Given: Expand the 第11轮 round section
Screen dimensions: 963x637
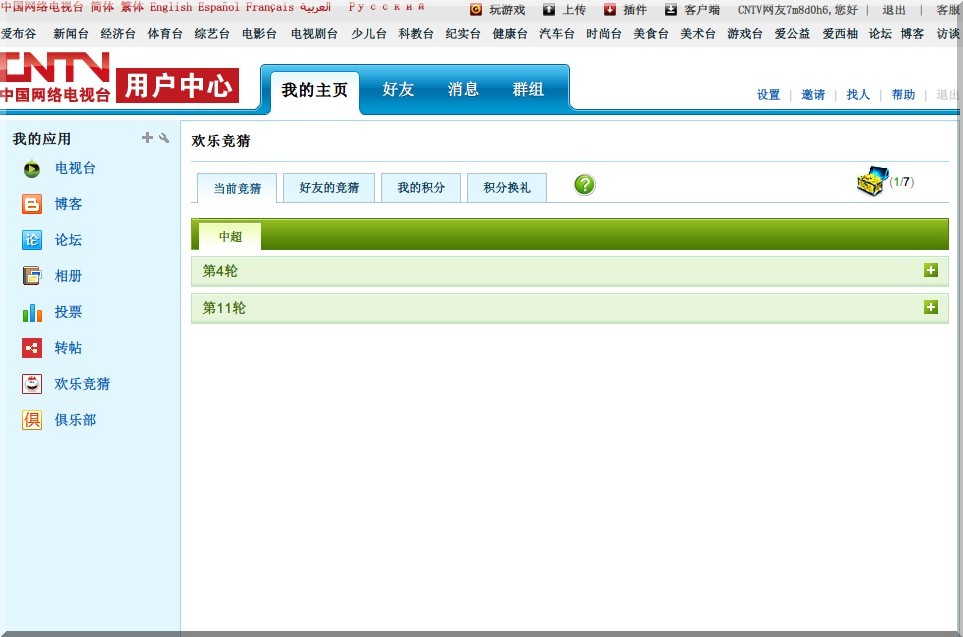Looking at the screenshot, I should pos(931,307).
